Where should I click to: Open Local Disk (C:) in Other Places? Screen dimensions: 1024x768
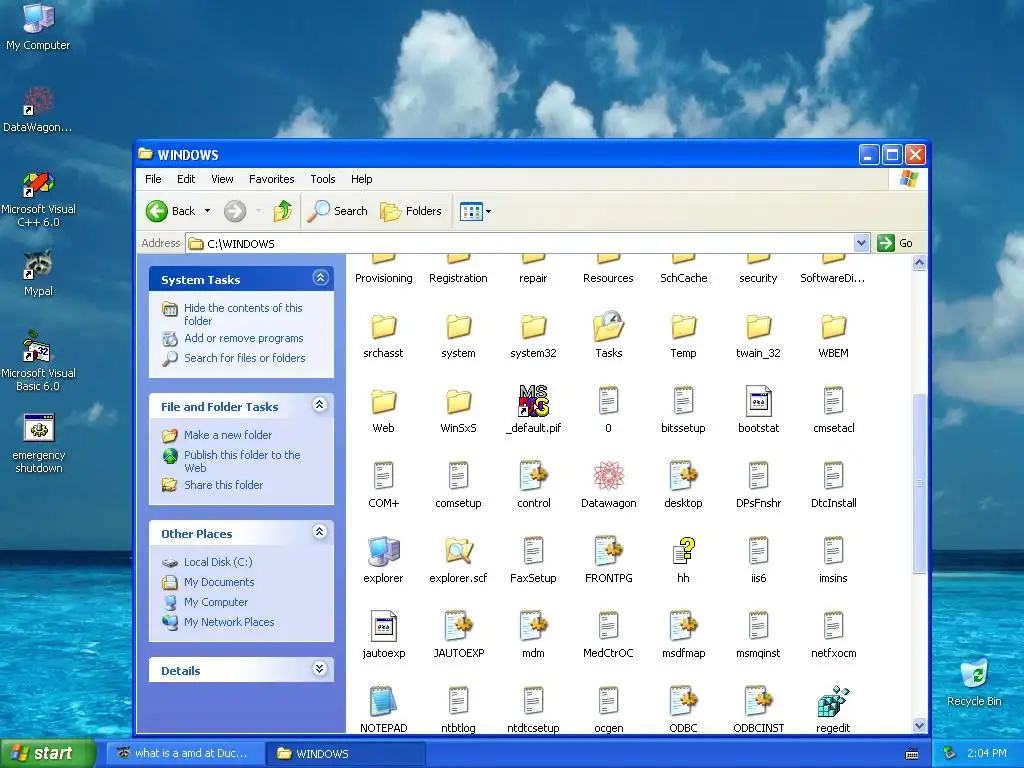tap(218, 562)
